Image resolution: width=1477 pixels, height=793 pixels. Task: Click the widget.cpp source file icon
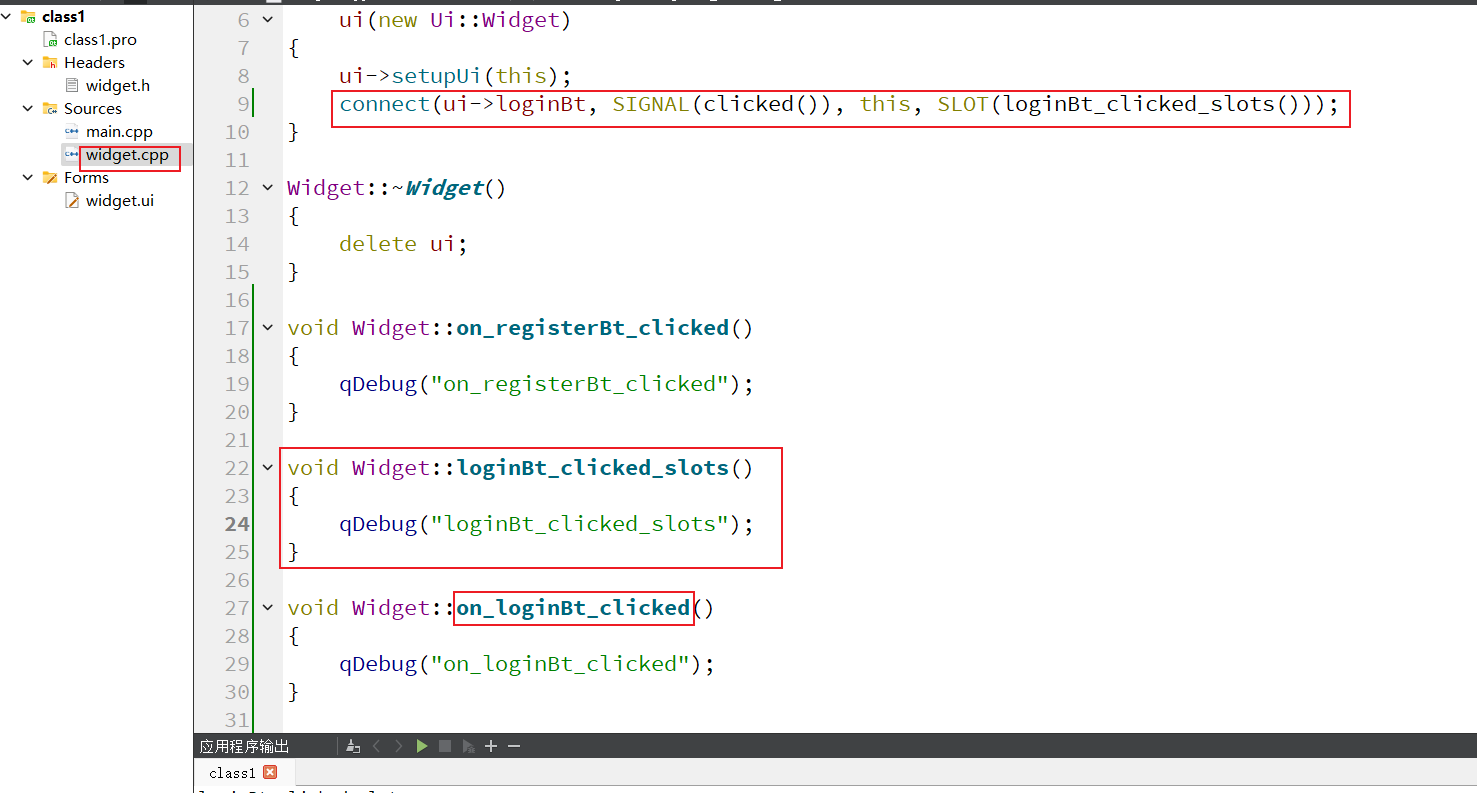pyautogui.click(x=72, y=155)
